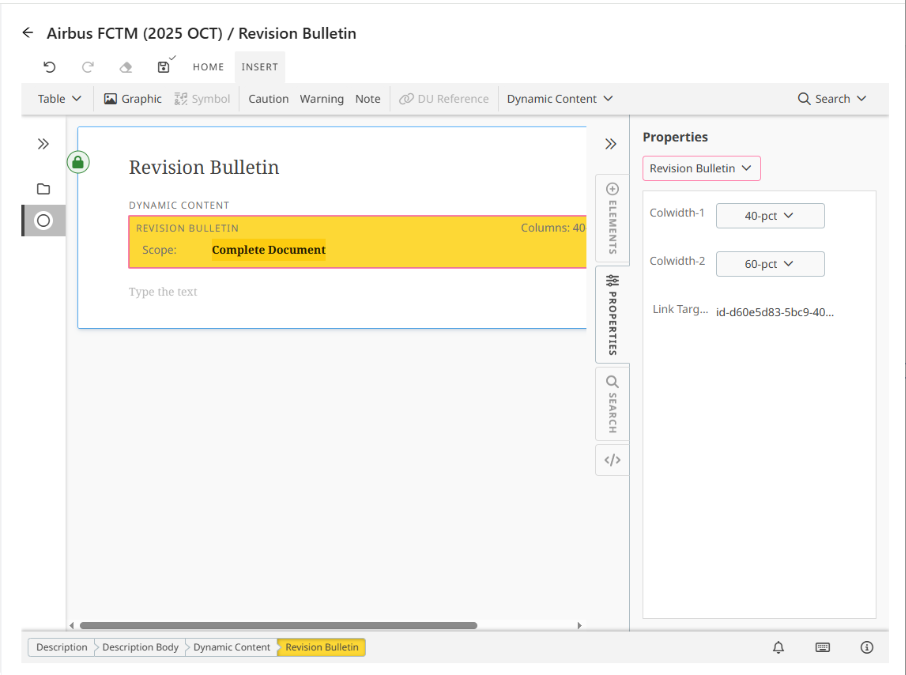Image resolution: width=906 pixels, height=675 pixels.
Task: Click the Revision Bulletin document heading
Action: pos(203,167)
